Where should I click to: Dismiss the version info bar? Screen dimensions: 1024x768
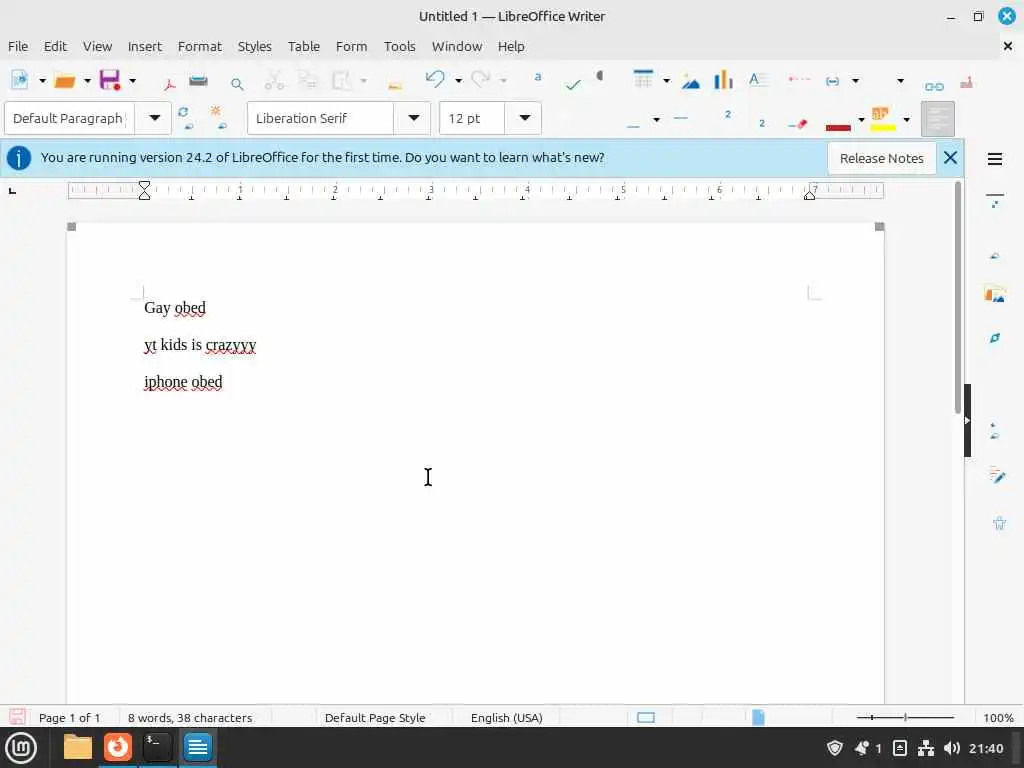click(950, 157)
